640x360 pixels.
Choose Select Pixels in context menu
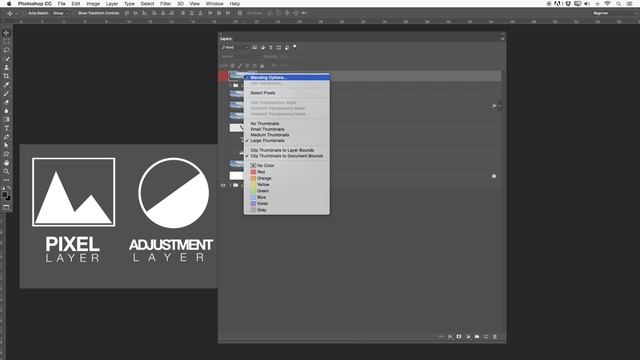(263, 93)
